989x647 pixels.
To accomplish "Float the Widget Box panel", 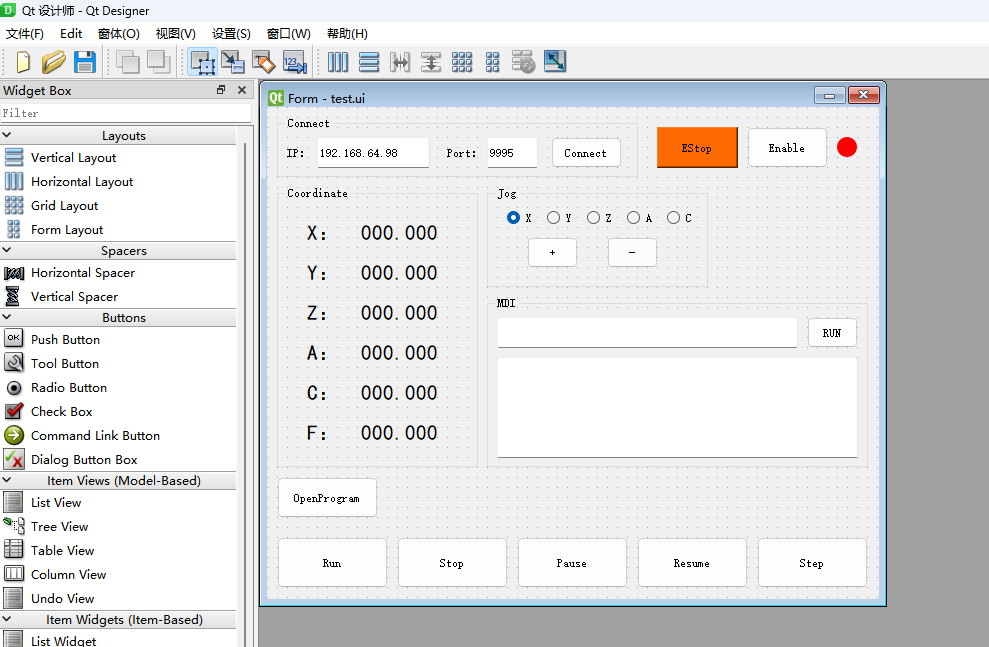I will (x=221, y=90).
